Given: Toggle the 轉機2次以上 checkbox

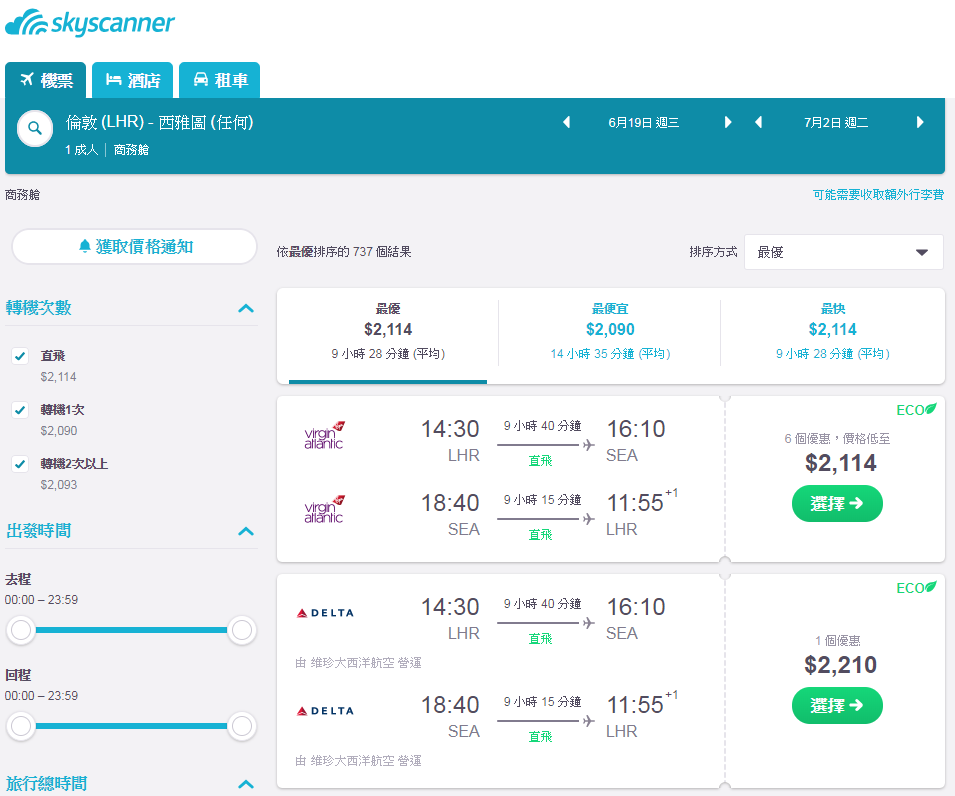Looking at the screenshot, I should tap(20, 464).
